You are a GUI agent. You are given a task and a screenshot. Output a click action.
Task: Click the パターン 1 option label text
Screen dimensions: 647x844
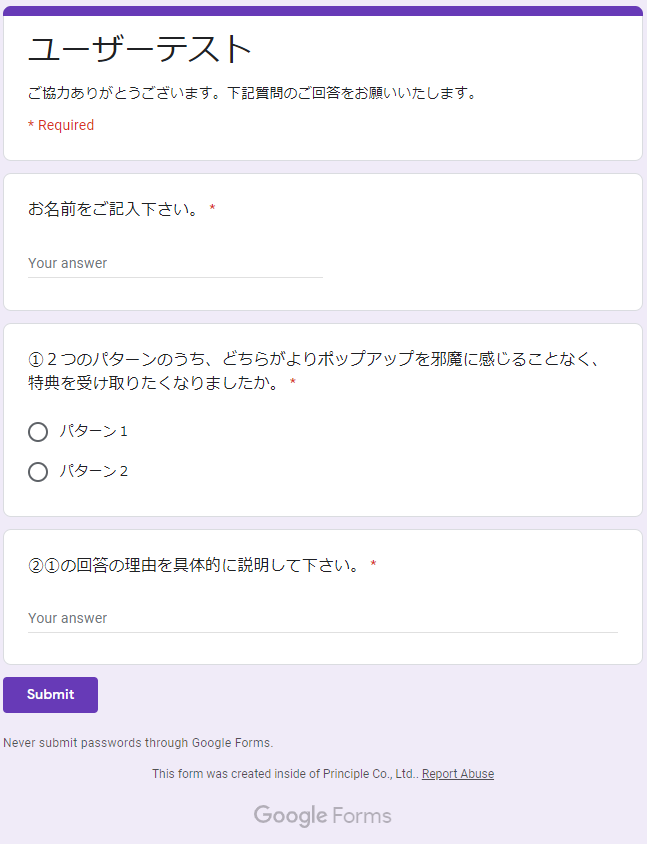point(93,432)
